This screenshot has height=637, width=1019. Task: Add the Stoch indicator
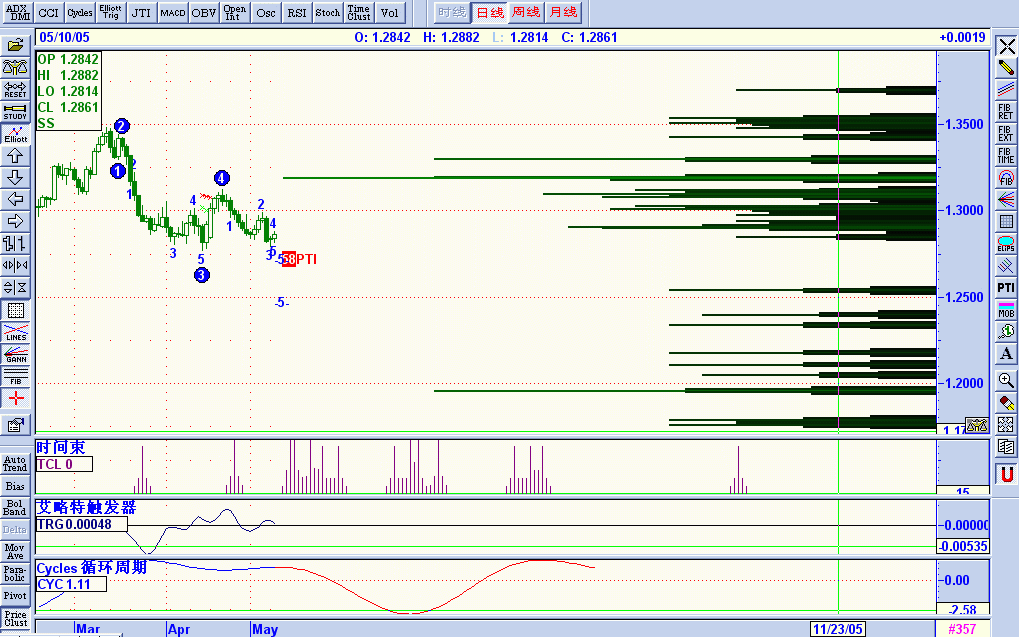coord(328,12)
